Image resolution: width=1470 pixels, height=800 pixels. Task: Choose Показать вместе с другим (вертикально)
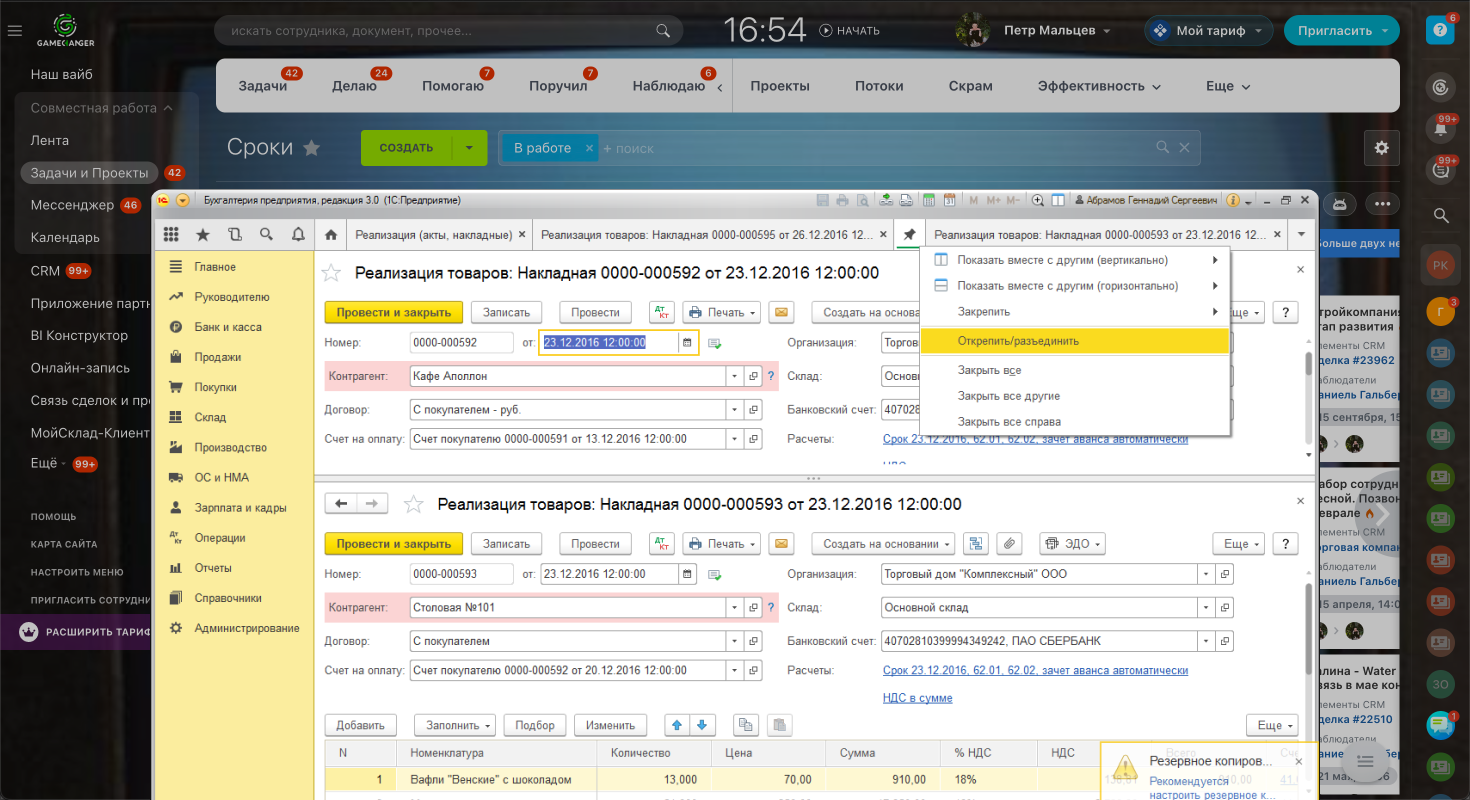tap(1074, 260)
